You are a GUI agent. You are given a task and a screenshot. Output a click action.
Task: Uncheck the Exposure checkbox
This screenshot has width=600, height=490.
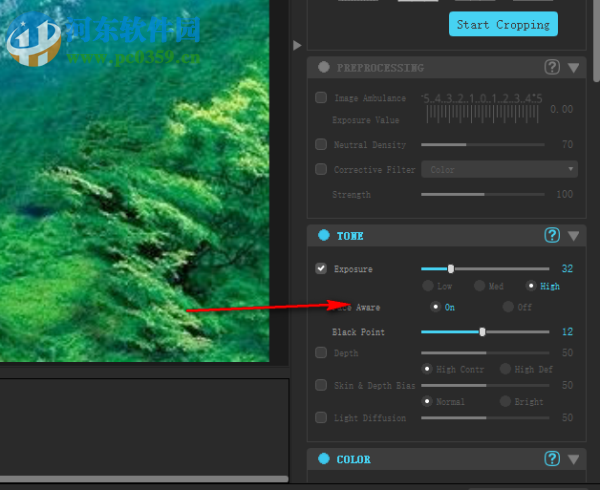pyautogui.click(x=321, y=269)
